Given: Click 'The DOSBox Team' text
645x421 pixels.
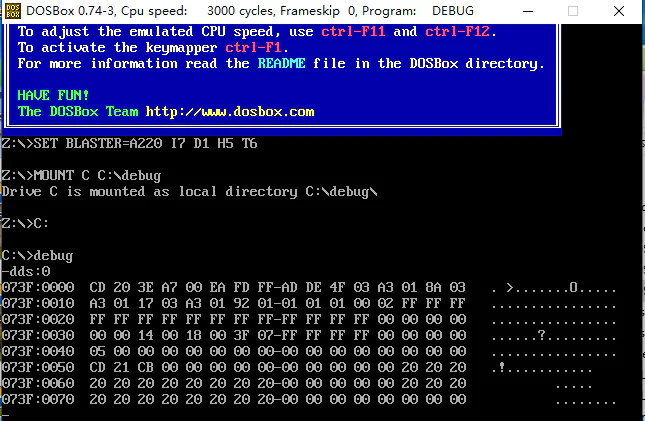Looking at the screenshot, I should click(78, 112).
